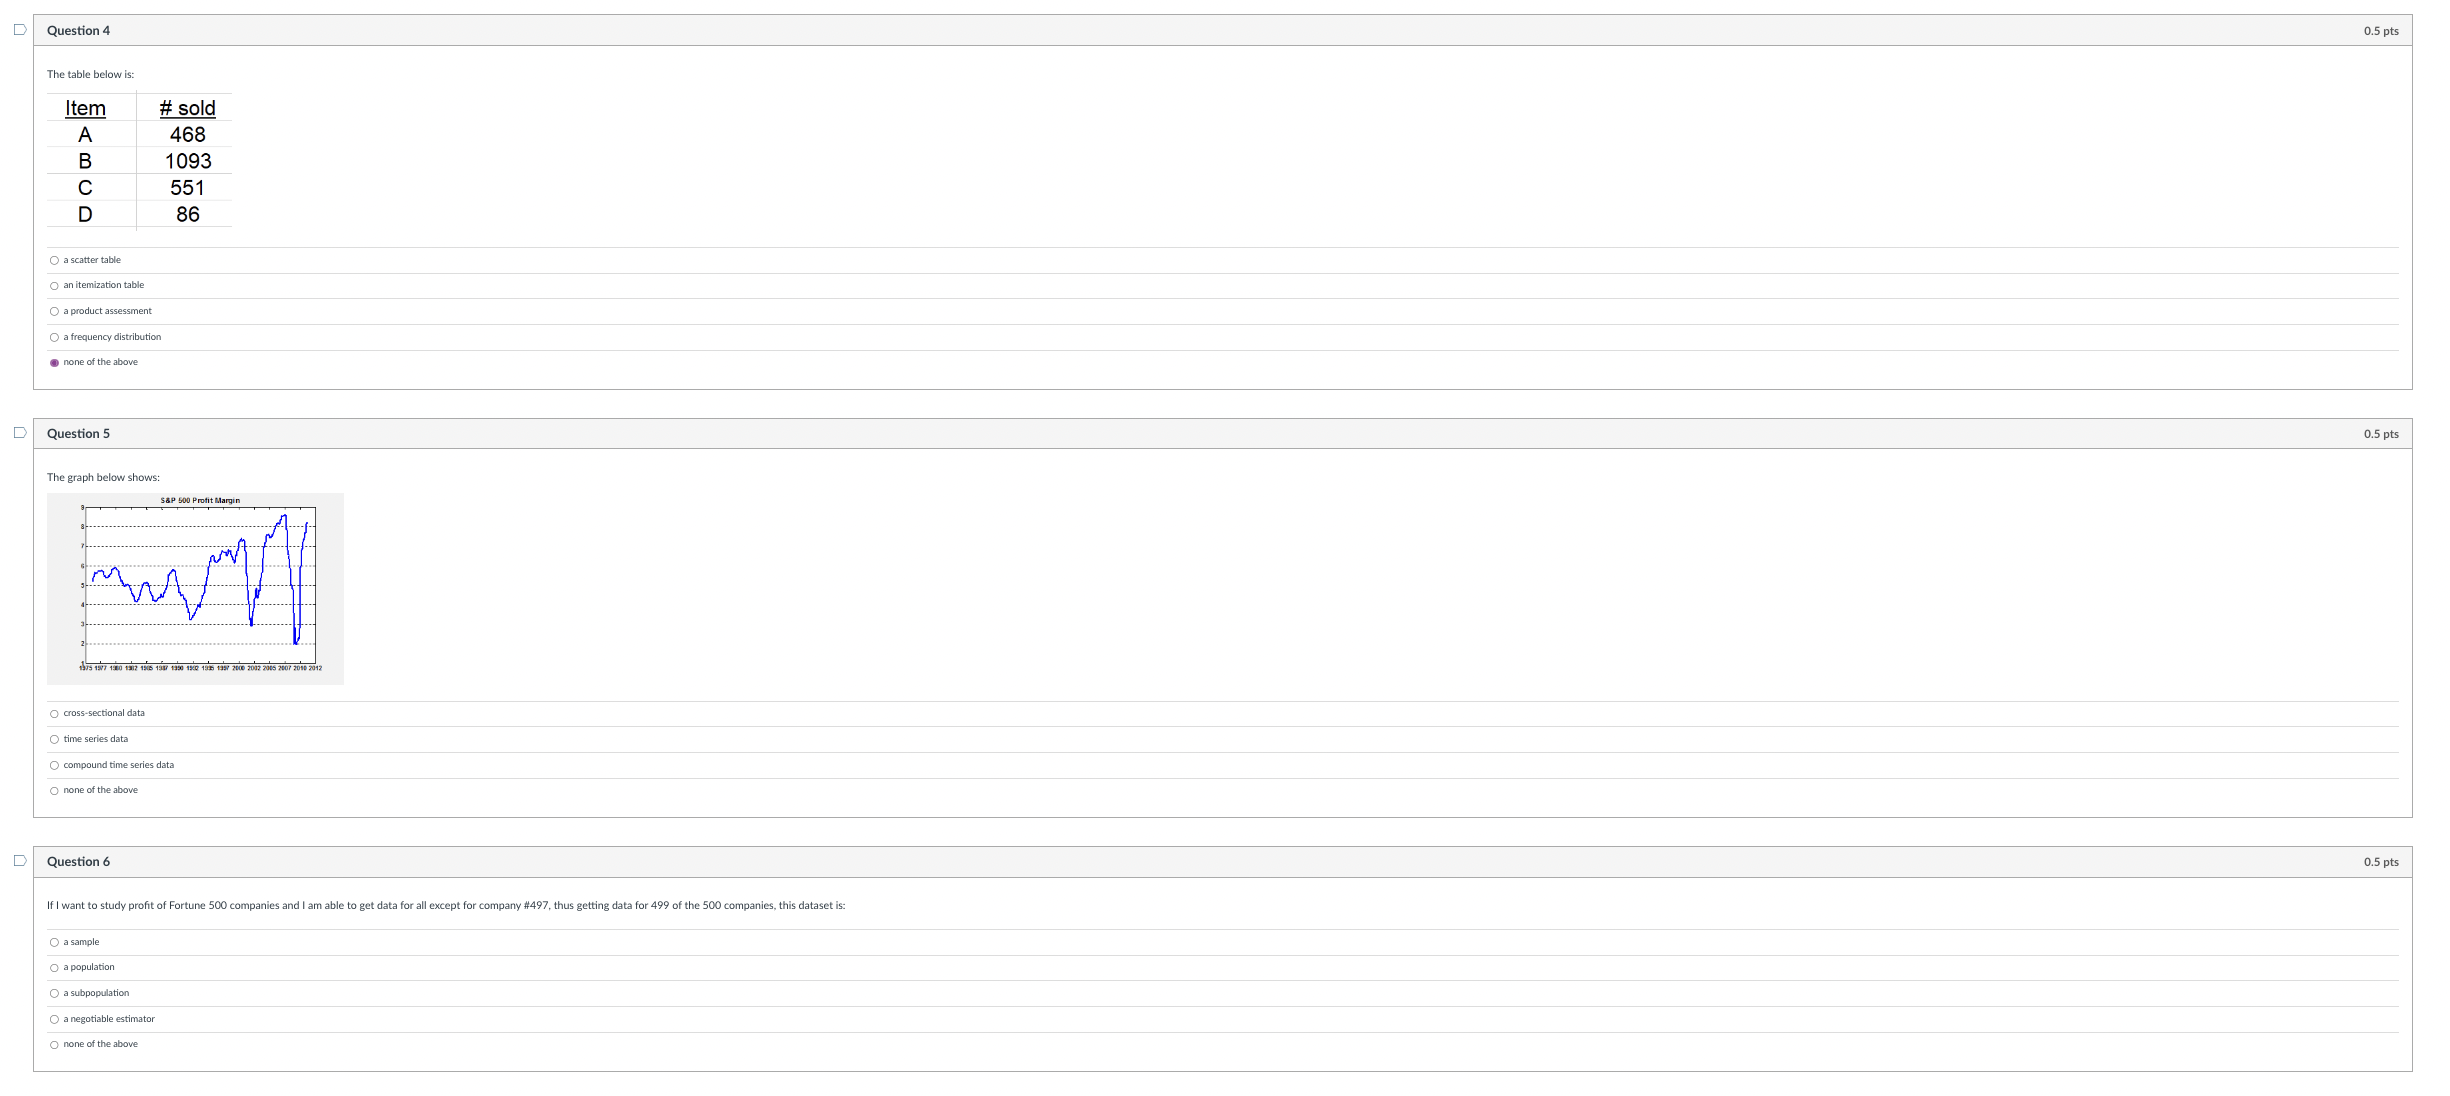Select 'a scatter table' answer
The height and width of the screenshot is (1096, 2450).
pos(54,260)
